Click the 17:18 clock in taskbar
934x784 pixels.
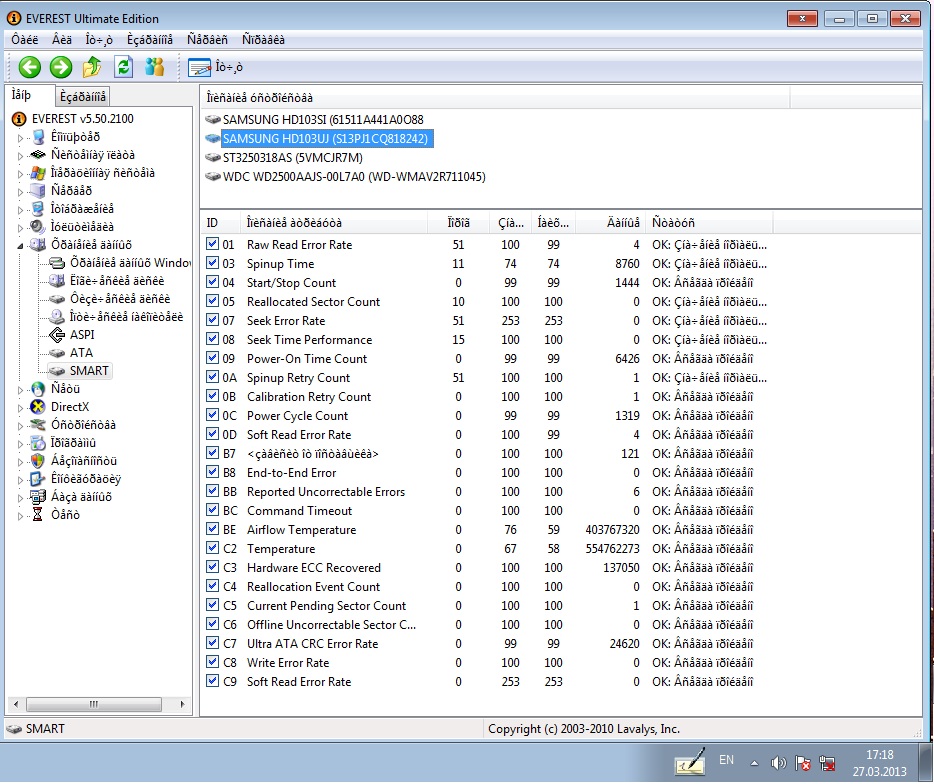click(x=879, y=755)
